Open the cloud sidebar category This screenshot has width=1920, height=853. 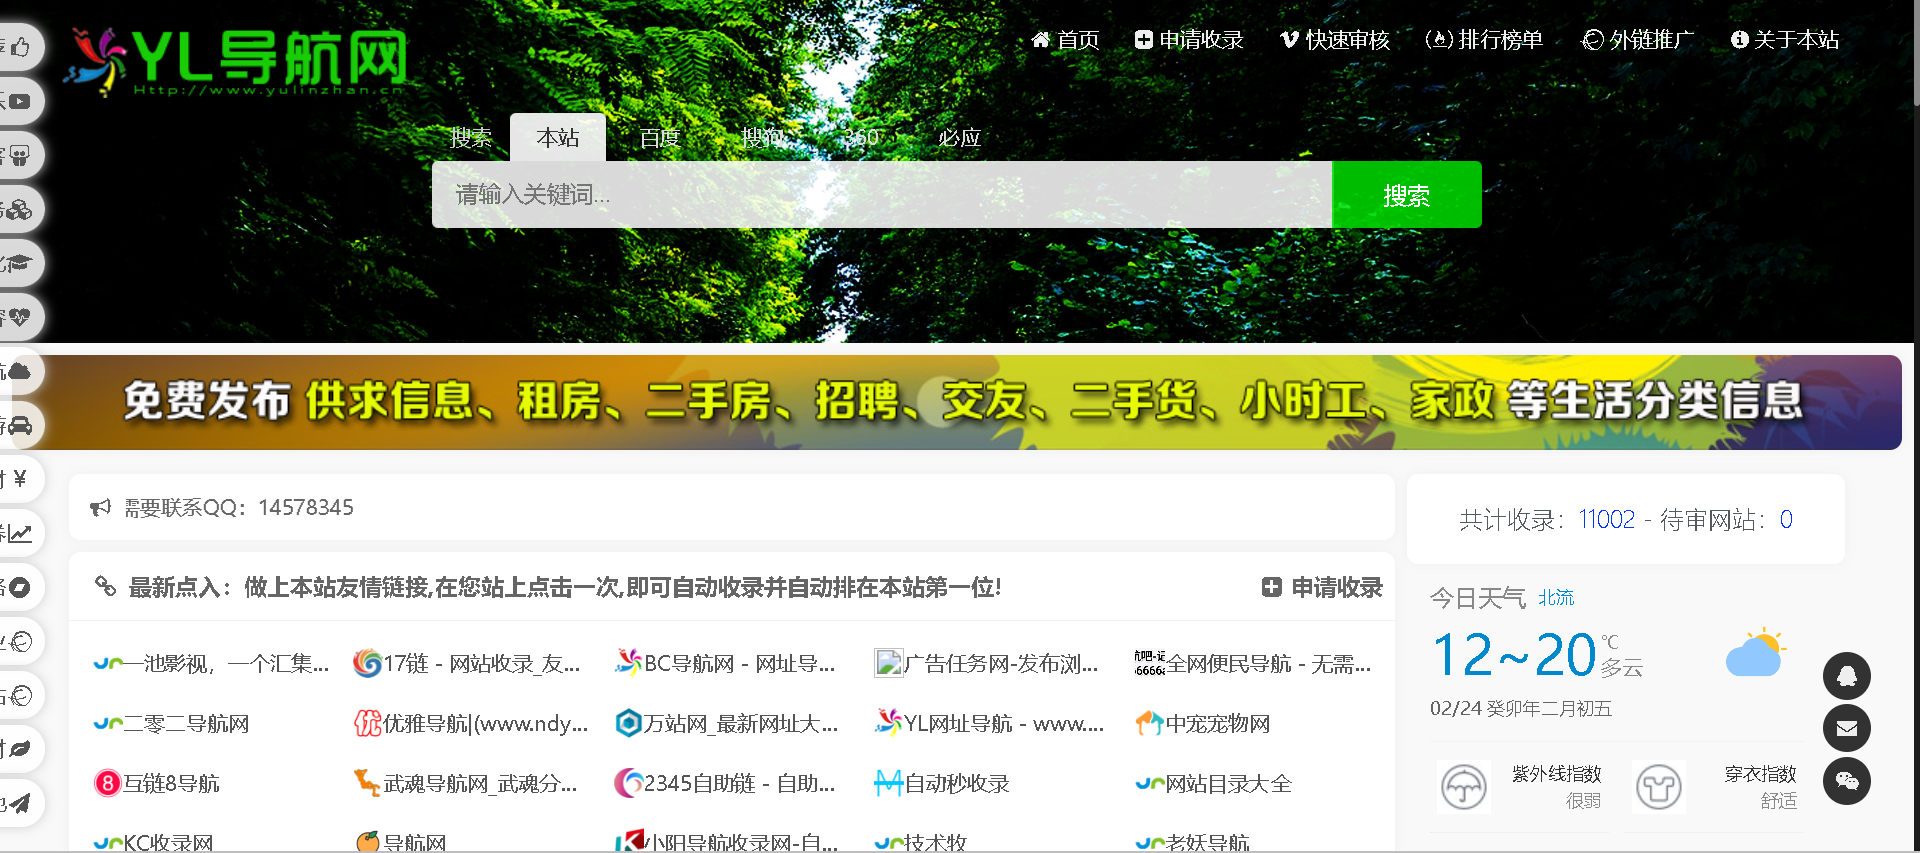[20, 371]
